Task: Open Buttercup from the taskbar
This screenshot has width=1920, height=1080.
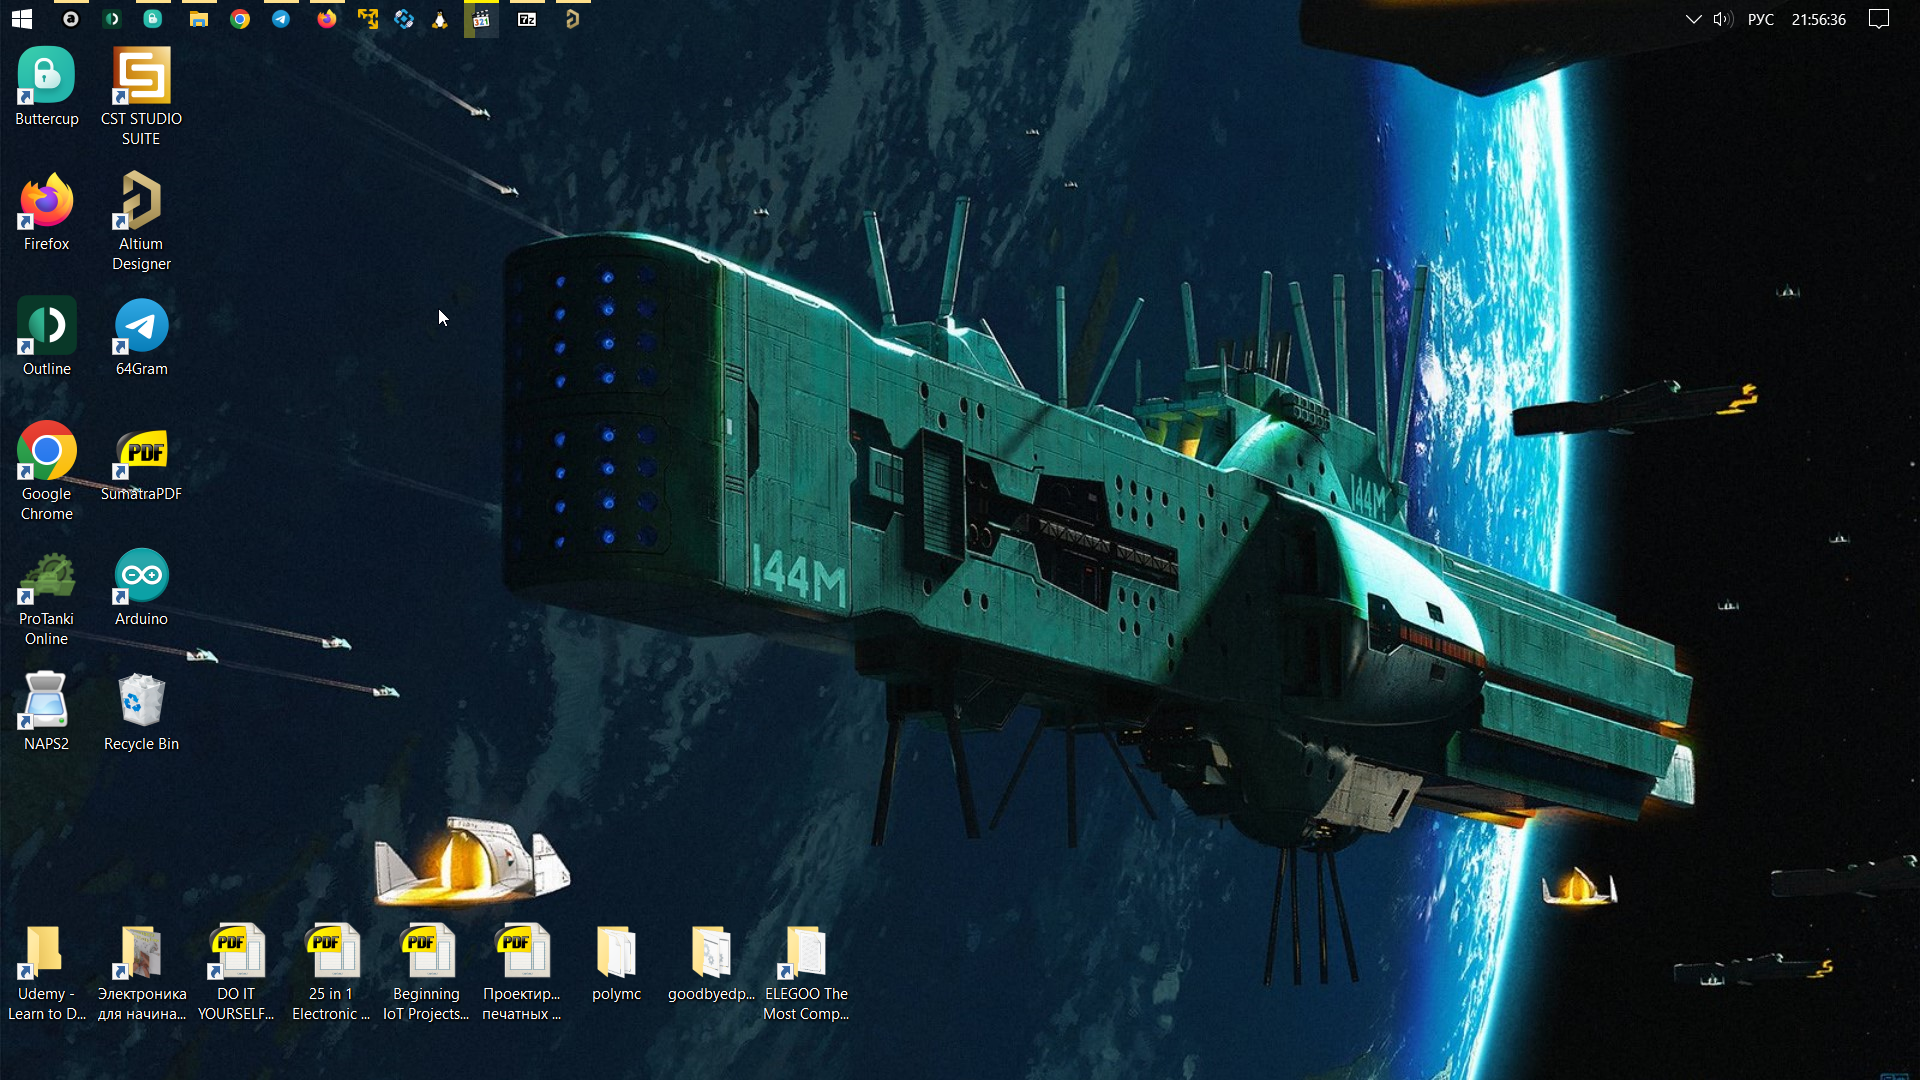Action: click(x=153, y=19)
